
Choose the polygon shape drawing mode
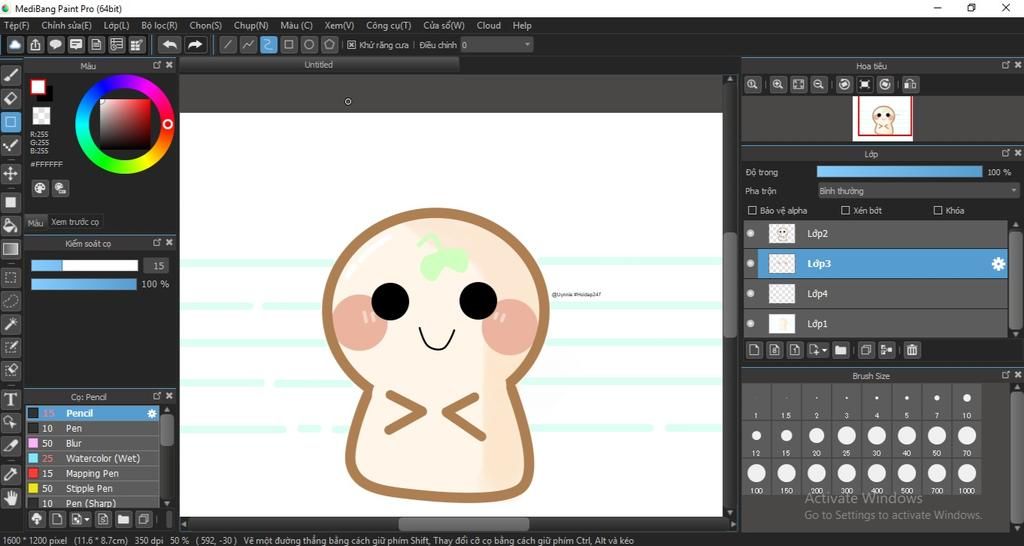click(x=330, y=44)
